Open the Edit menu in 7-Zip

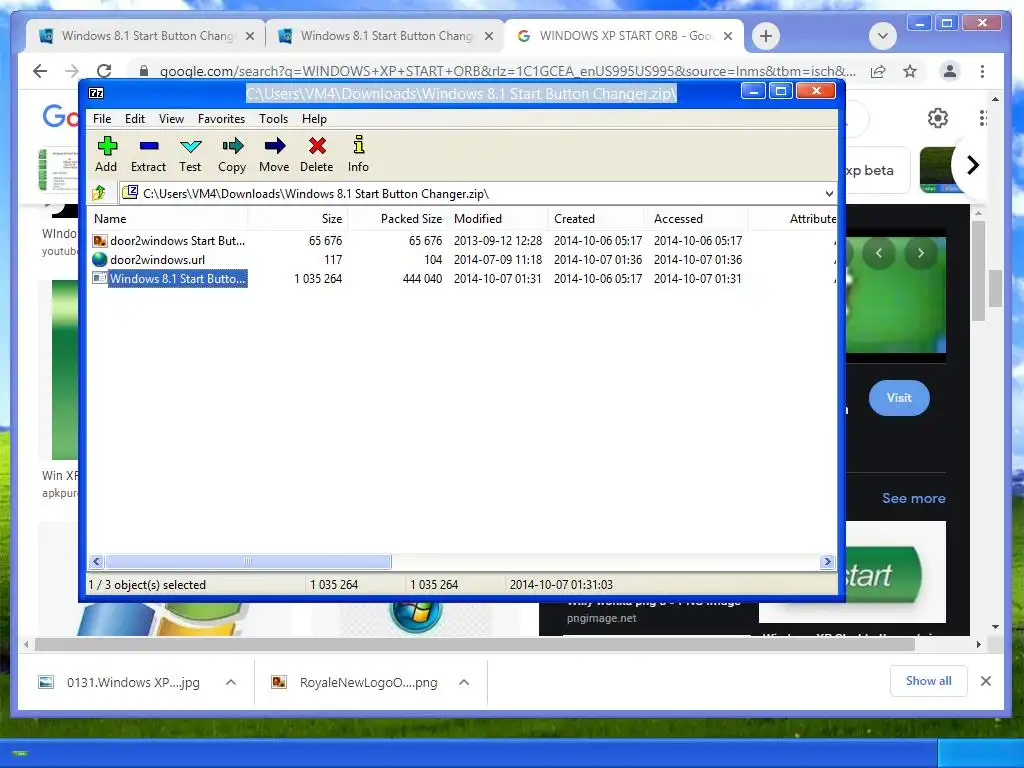point(135,119)
